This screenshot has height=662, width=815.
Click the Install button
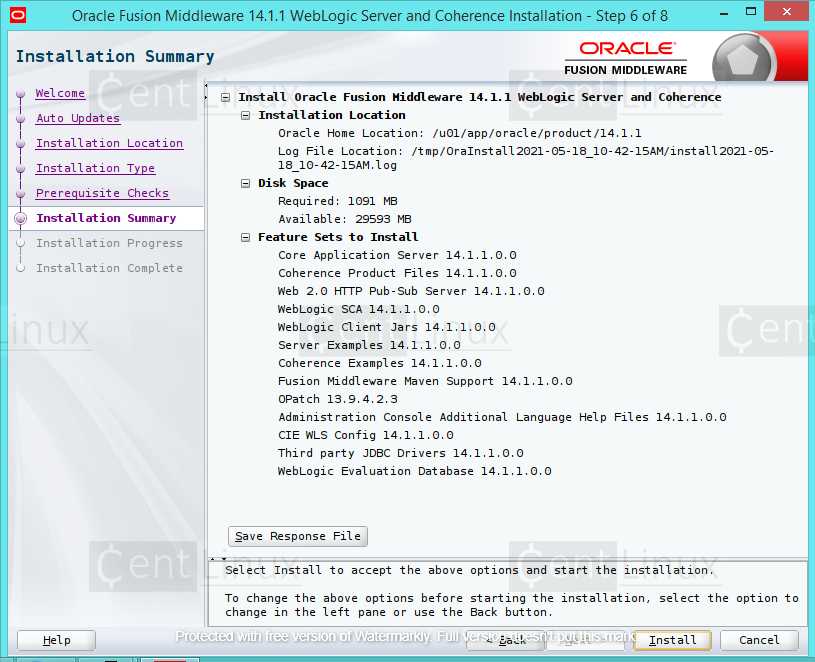671,640
